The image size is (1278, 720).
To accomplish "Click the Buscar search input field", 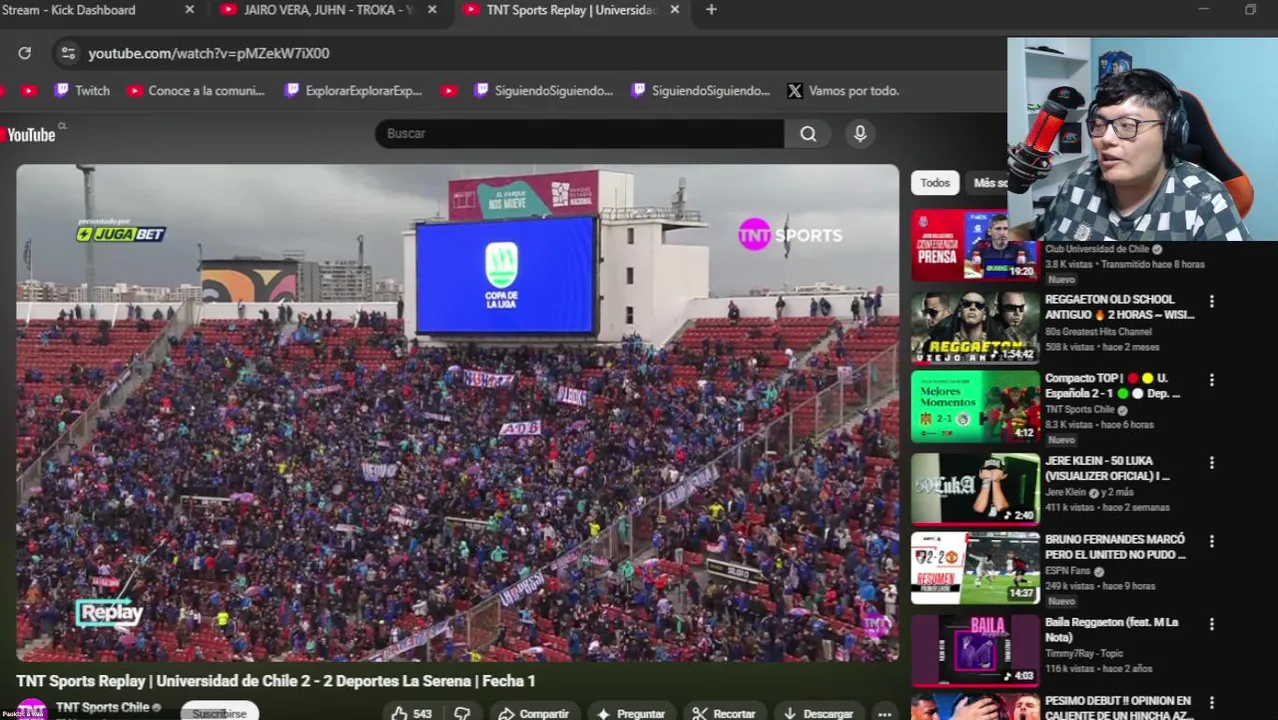I will coord(580,133).
